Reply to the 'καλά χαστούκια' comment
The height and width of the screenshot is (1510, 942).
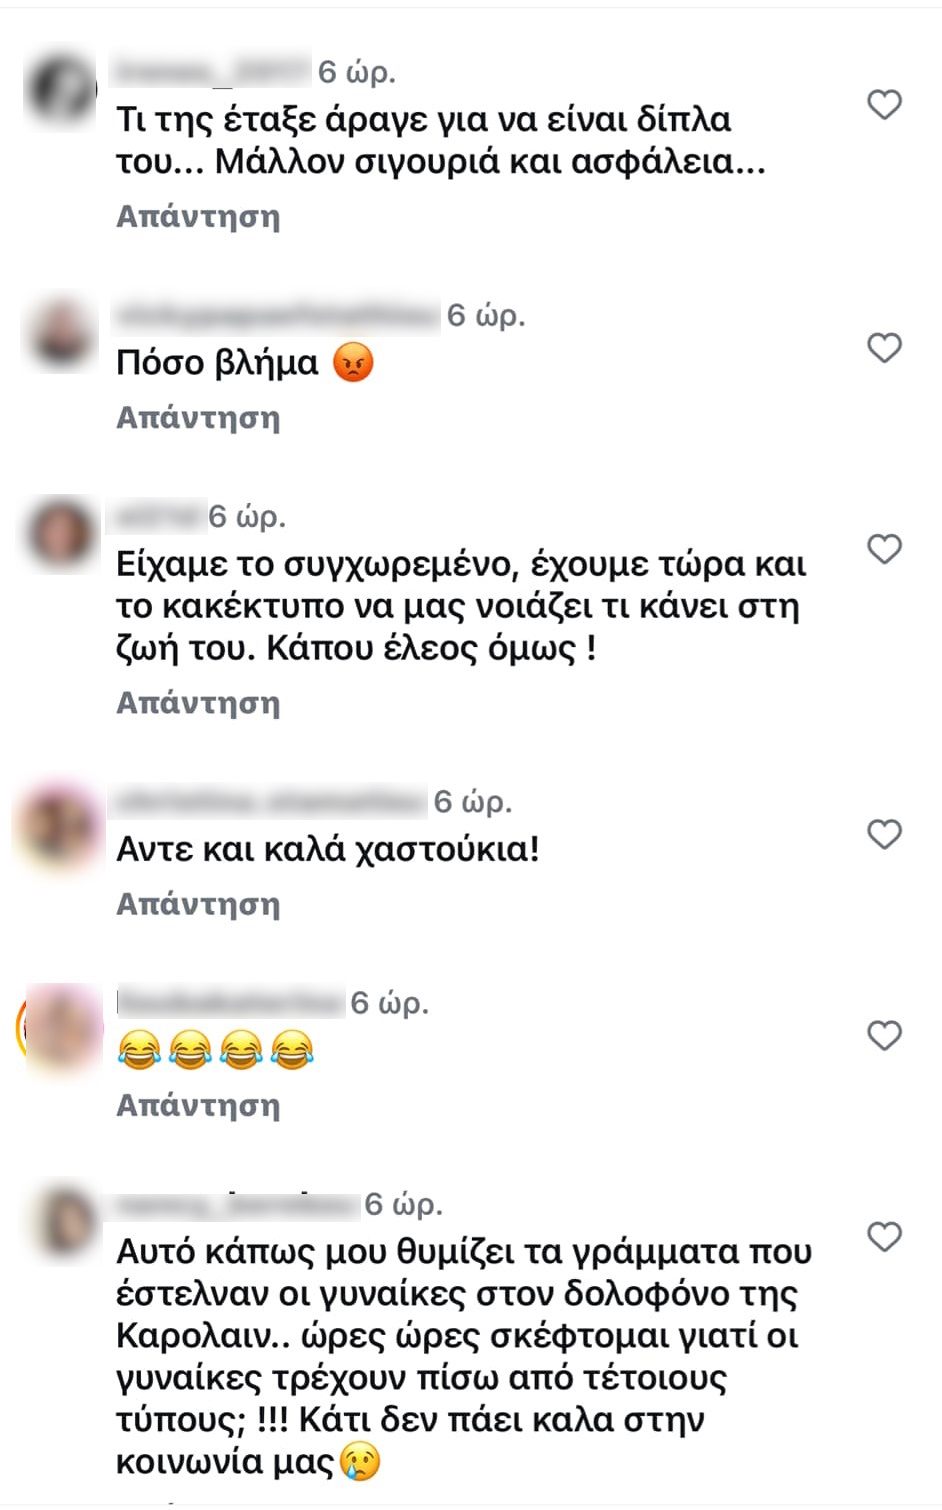pos(198,904)
